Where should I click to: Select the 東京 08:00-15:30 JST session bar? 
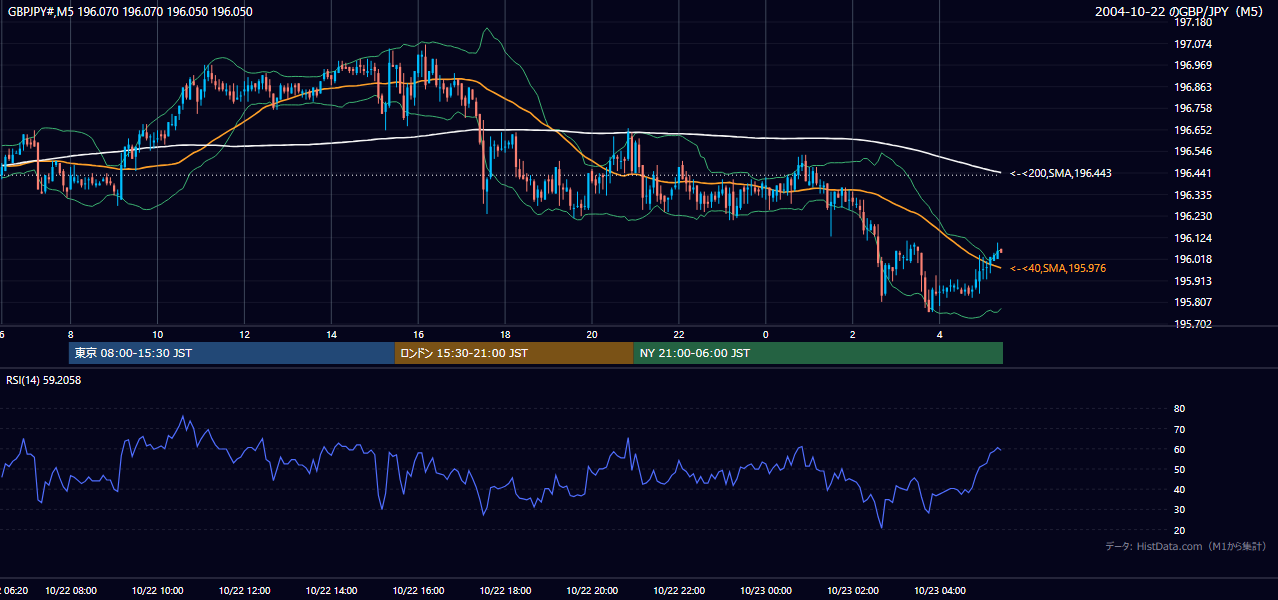point(232,353)
